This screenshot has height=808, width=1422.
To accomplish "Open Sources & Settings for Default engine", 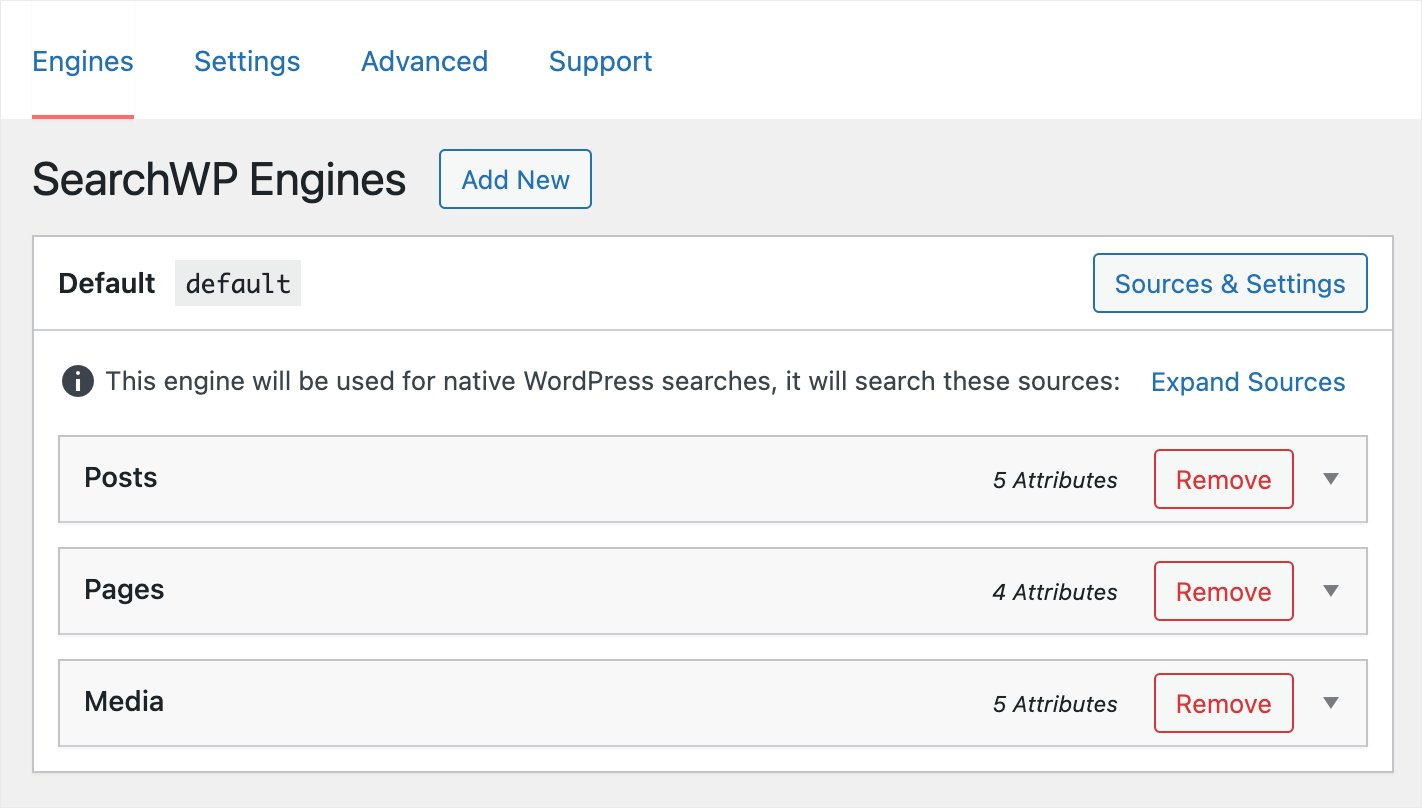I will pos(1230,283).
